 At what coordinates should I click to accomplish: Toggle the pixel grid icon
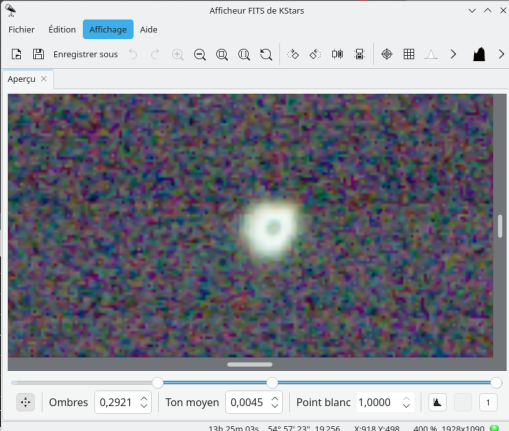(409, 54)
